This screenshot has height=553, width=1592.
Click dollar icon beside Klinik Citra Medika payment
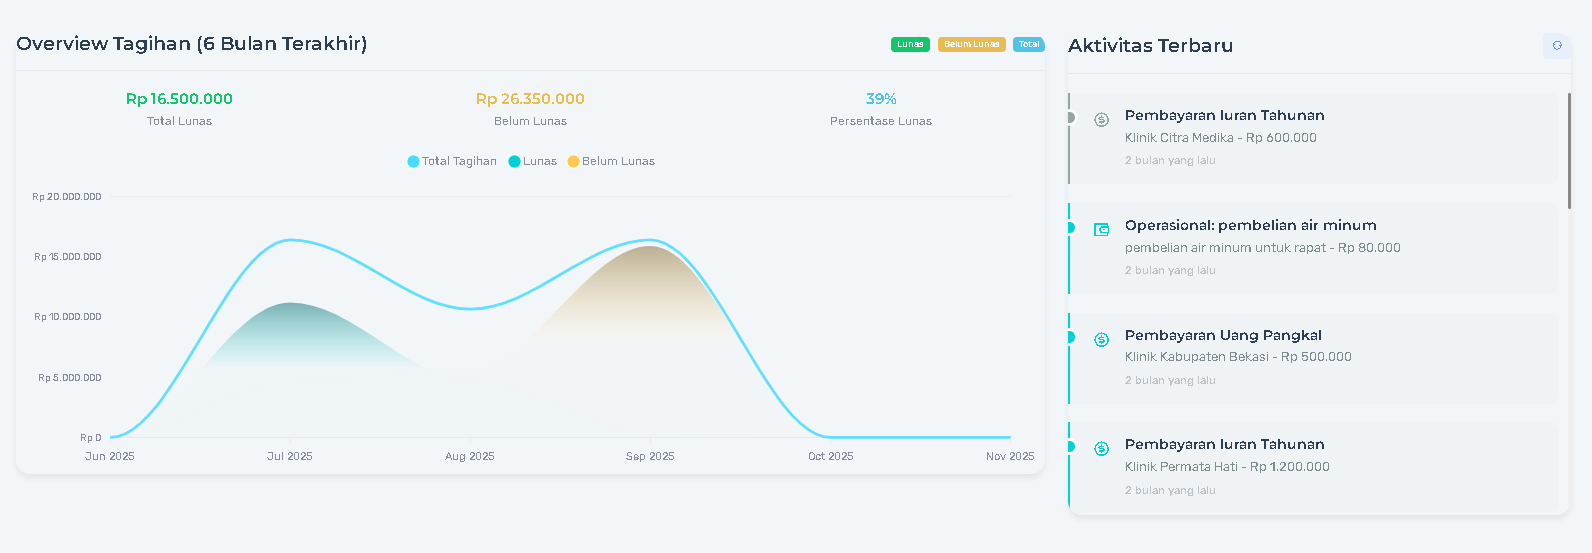tap(1101, 119)
